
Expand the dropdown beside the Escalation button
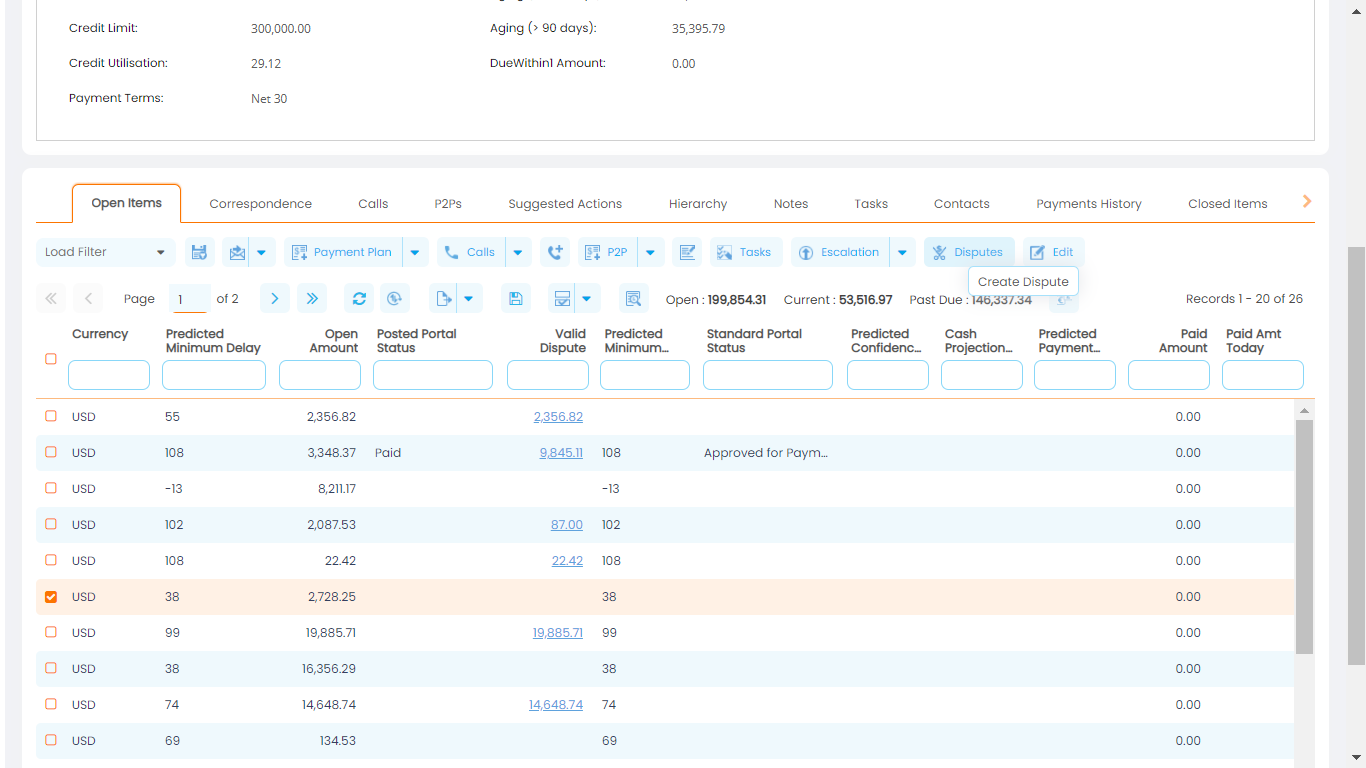pos(902,252)
